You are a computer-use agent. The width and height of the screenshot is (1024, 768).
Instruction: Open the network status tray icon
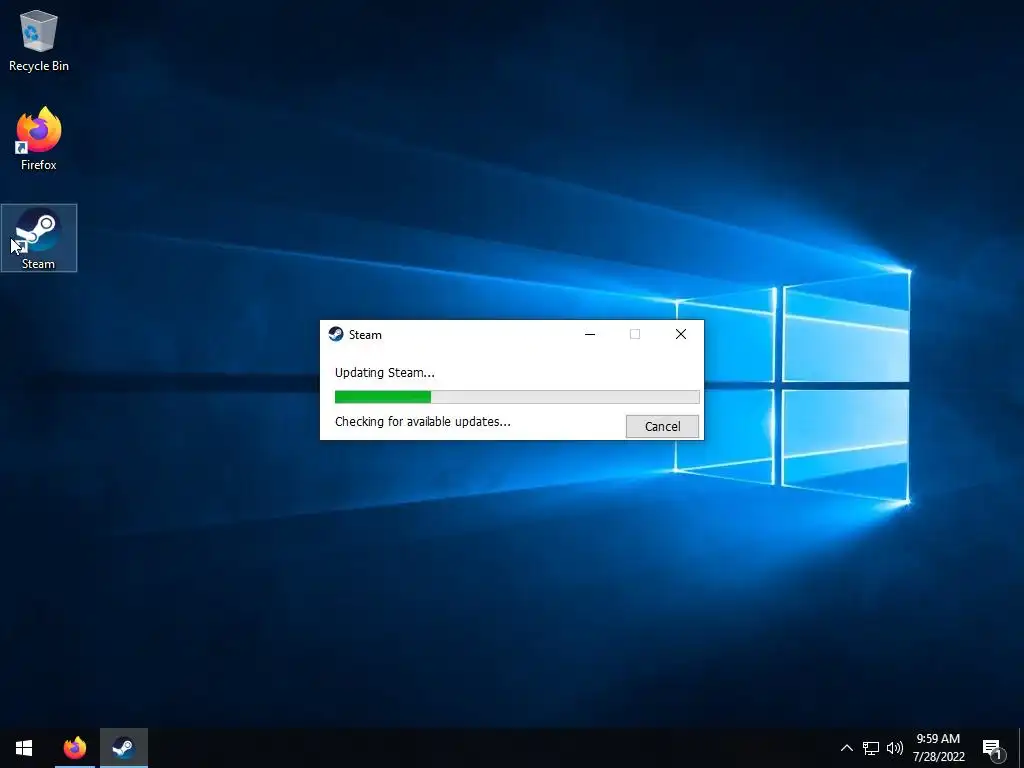click(871, 748)
